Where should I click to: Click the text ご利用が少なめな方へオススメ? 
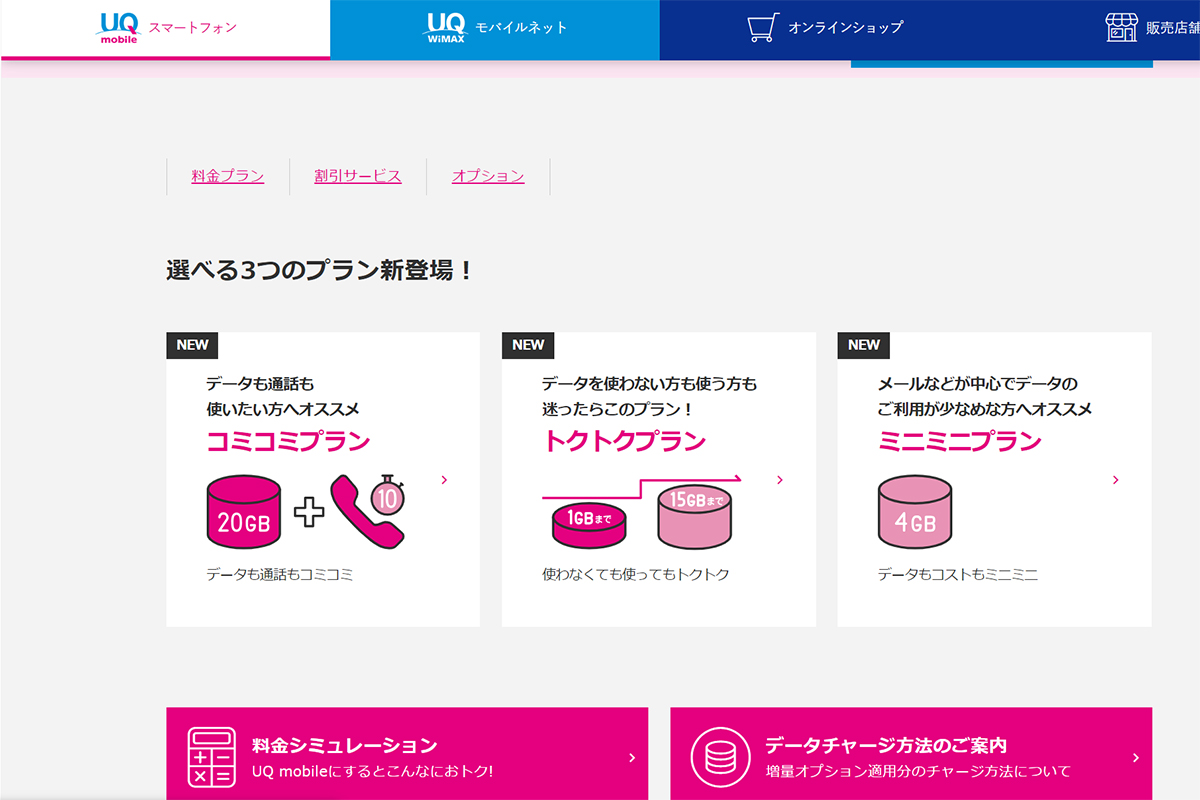(984, 409)
